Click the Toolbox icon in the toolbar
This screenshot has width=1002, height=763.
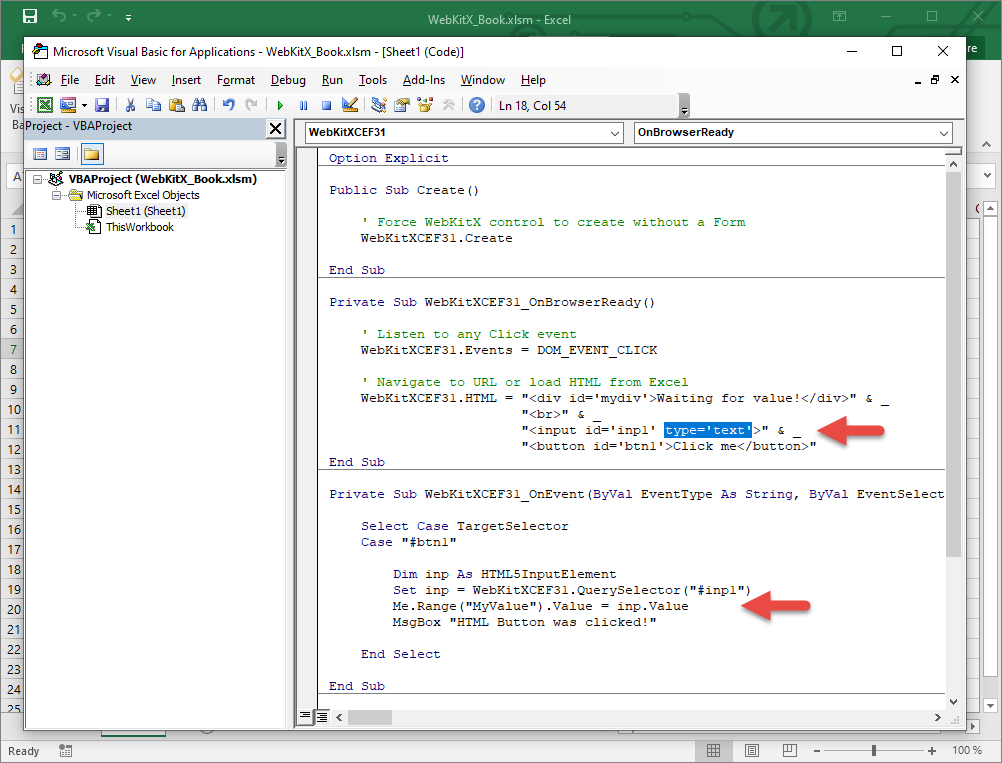[x=448, y=105]
